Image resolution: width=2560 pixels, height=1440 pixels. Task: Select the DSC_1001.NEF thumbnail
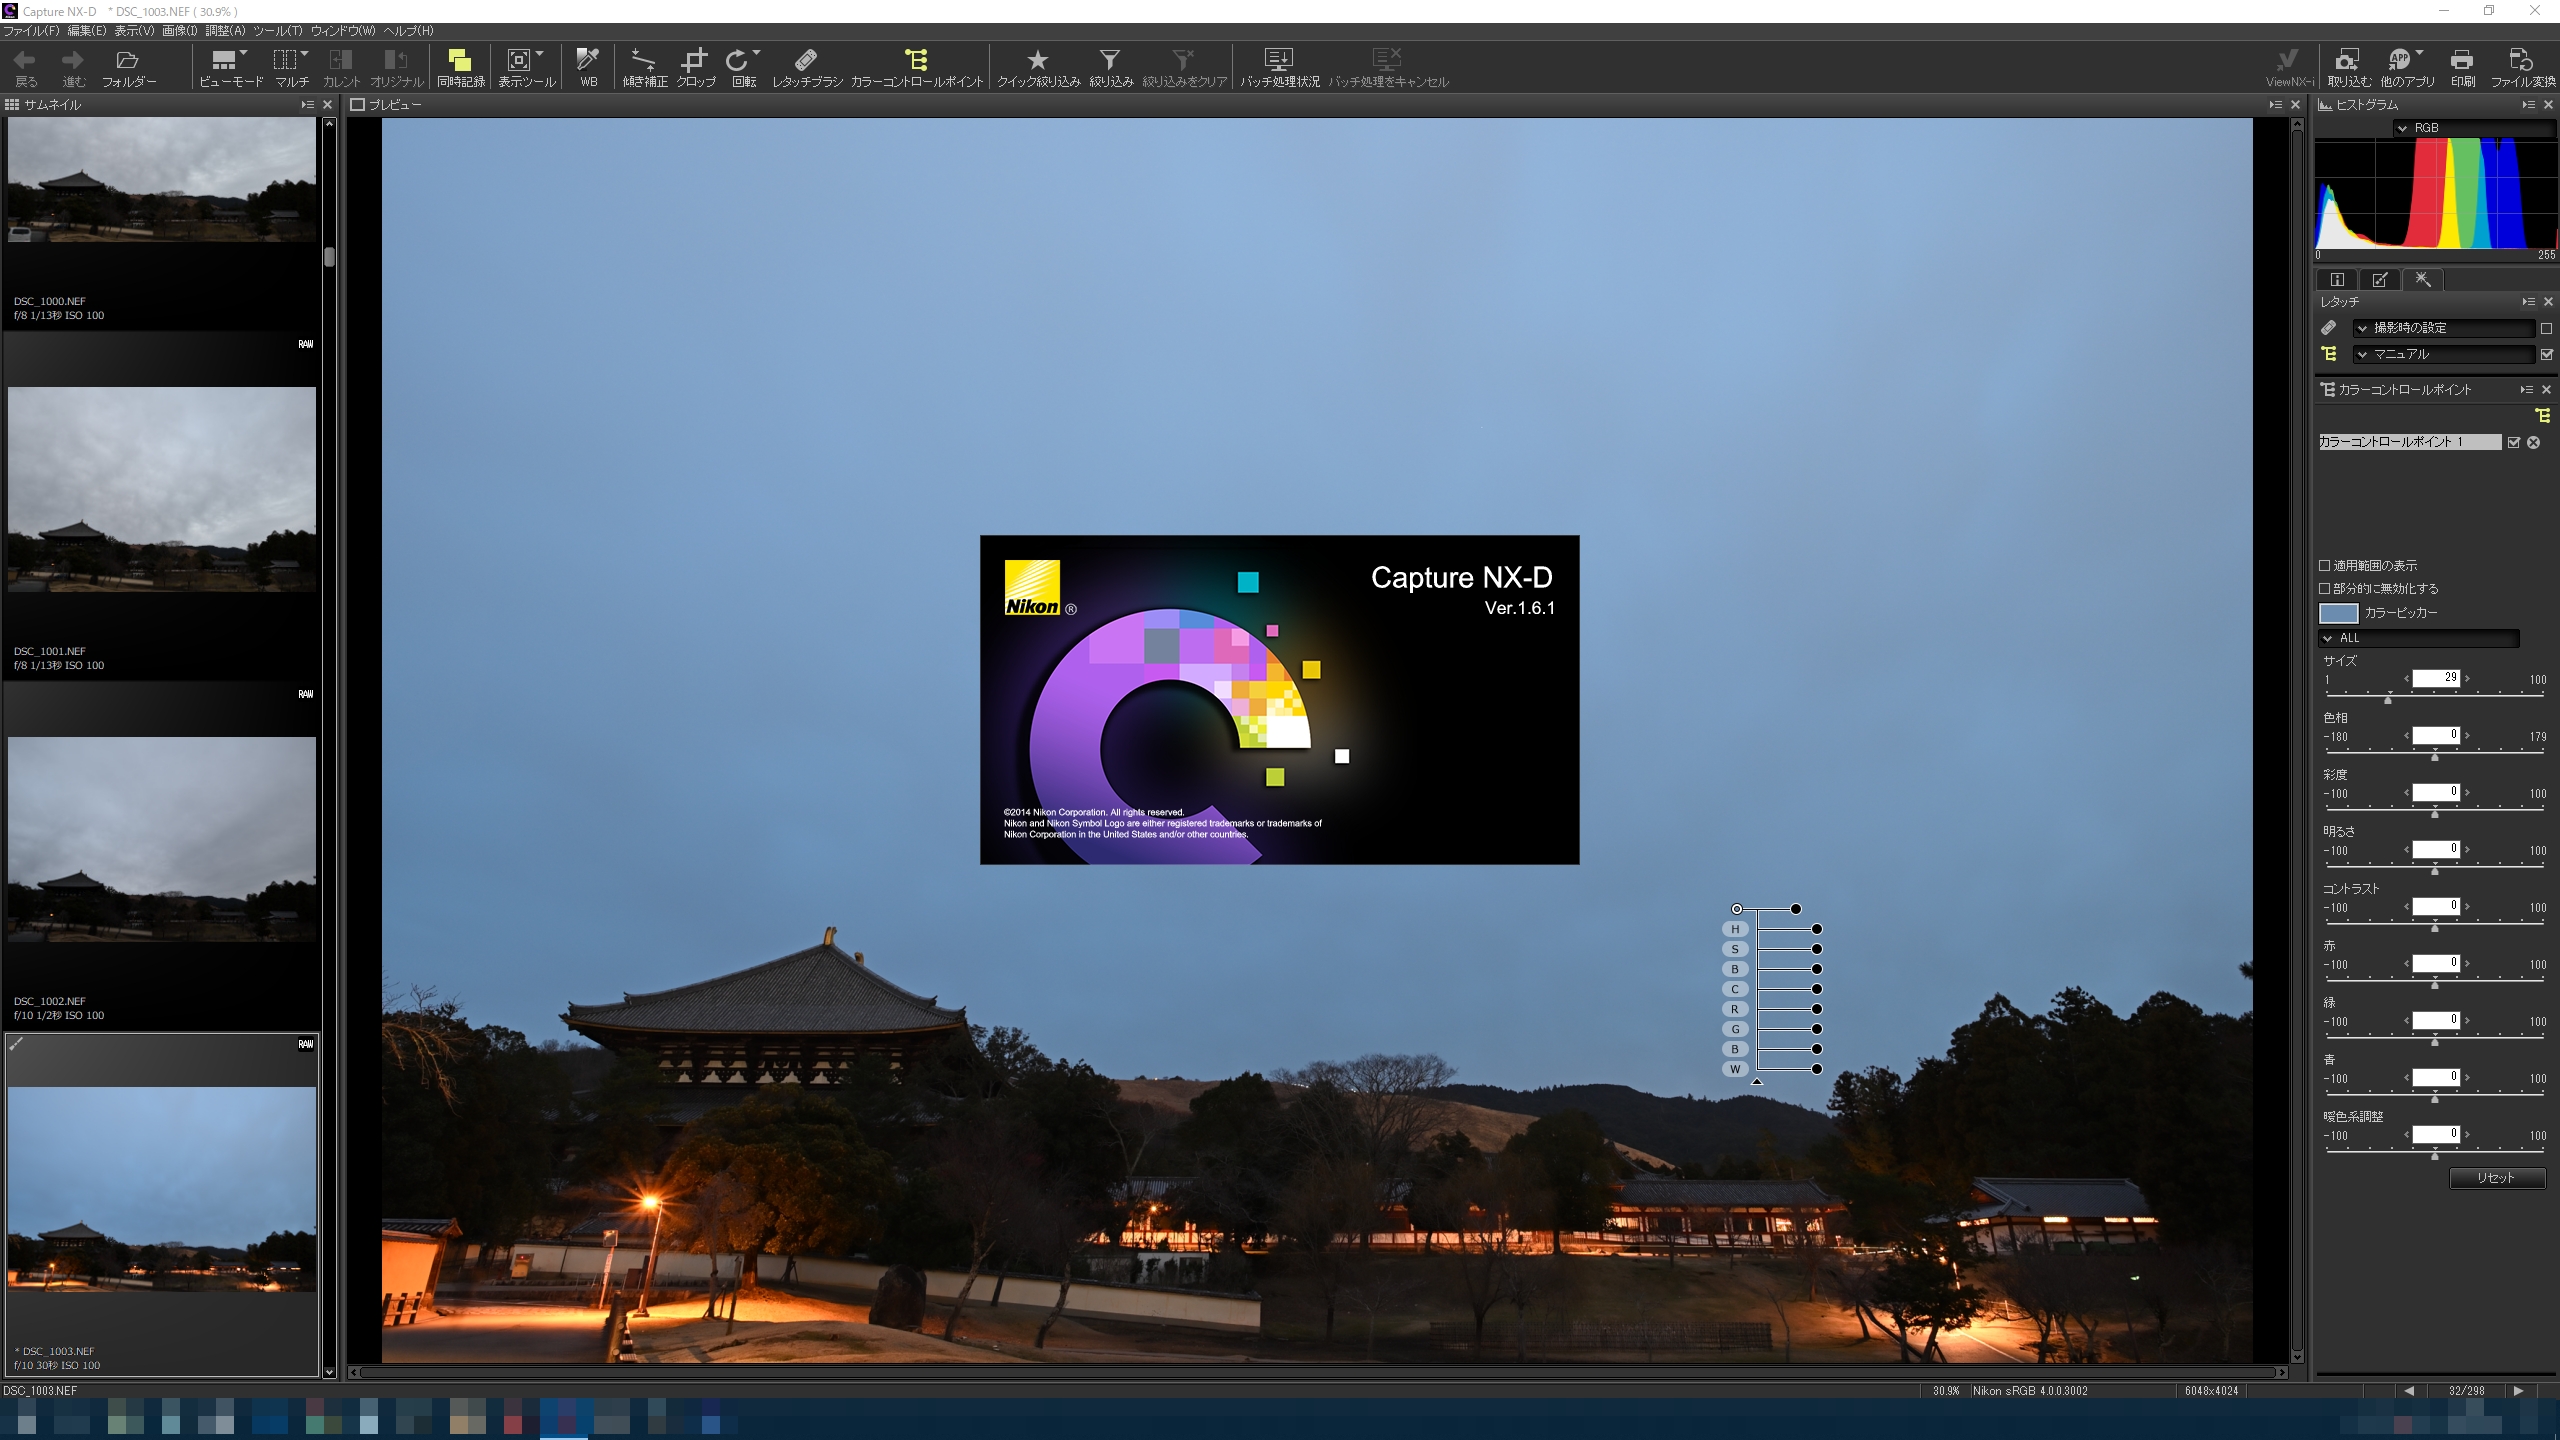tap(162, 490)
